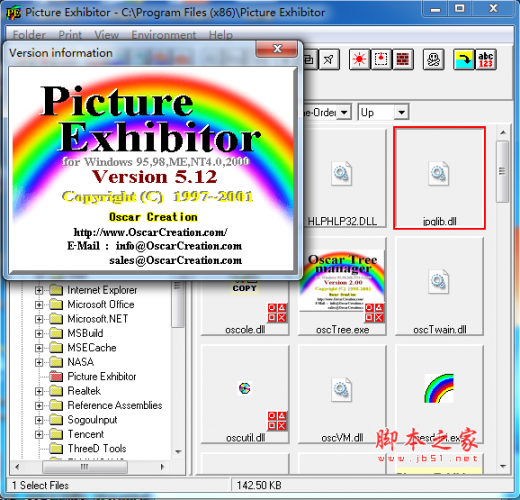This screenshot has height=500, width=520.
Task: Open the sort order dropdown
Action: pyautogui.click(x=344, y=112)
